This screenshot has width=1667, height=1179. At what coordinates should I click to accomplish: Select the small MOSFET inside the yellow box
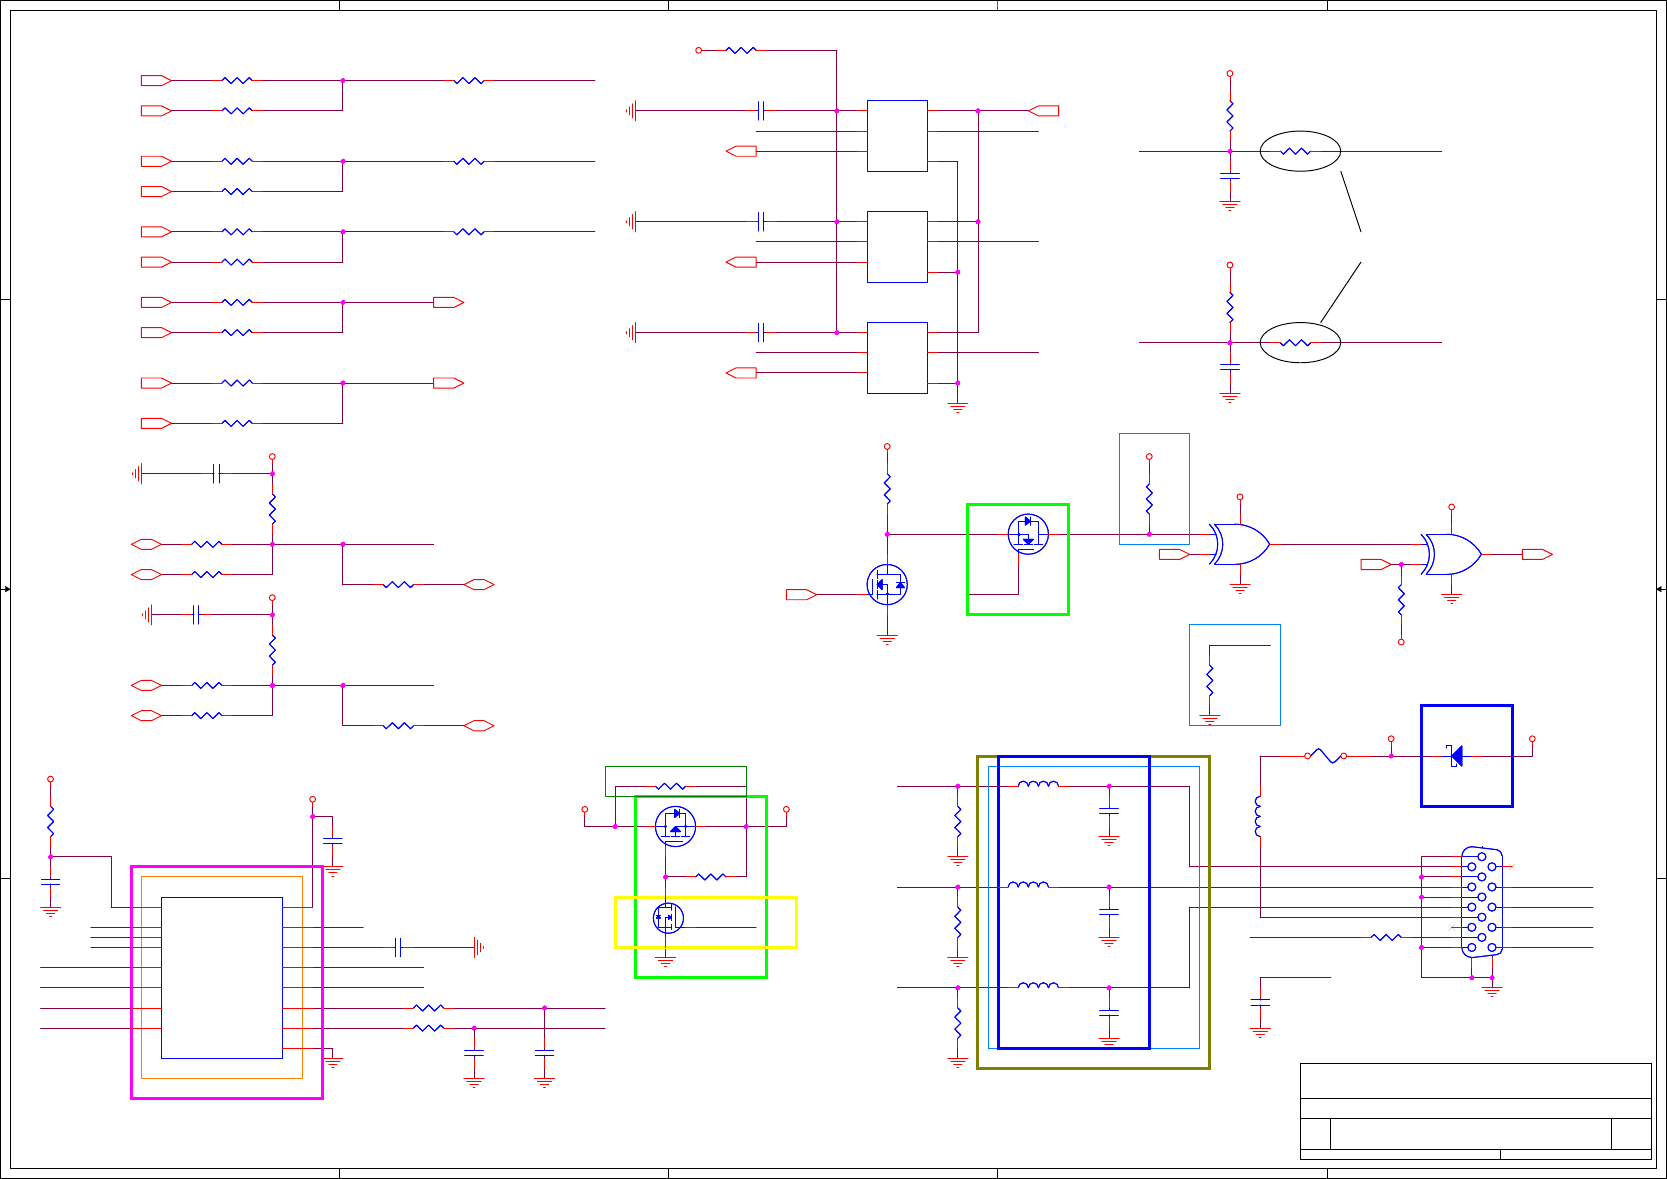click(667, 917)
